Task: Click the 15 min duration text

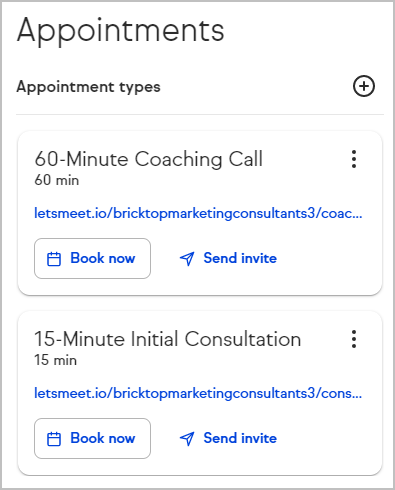Action: click(x=55, y=360)
